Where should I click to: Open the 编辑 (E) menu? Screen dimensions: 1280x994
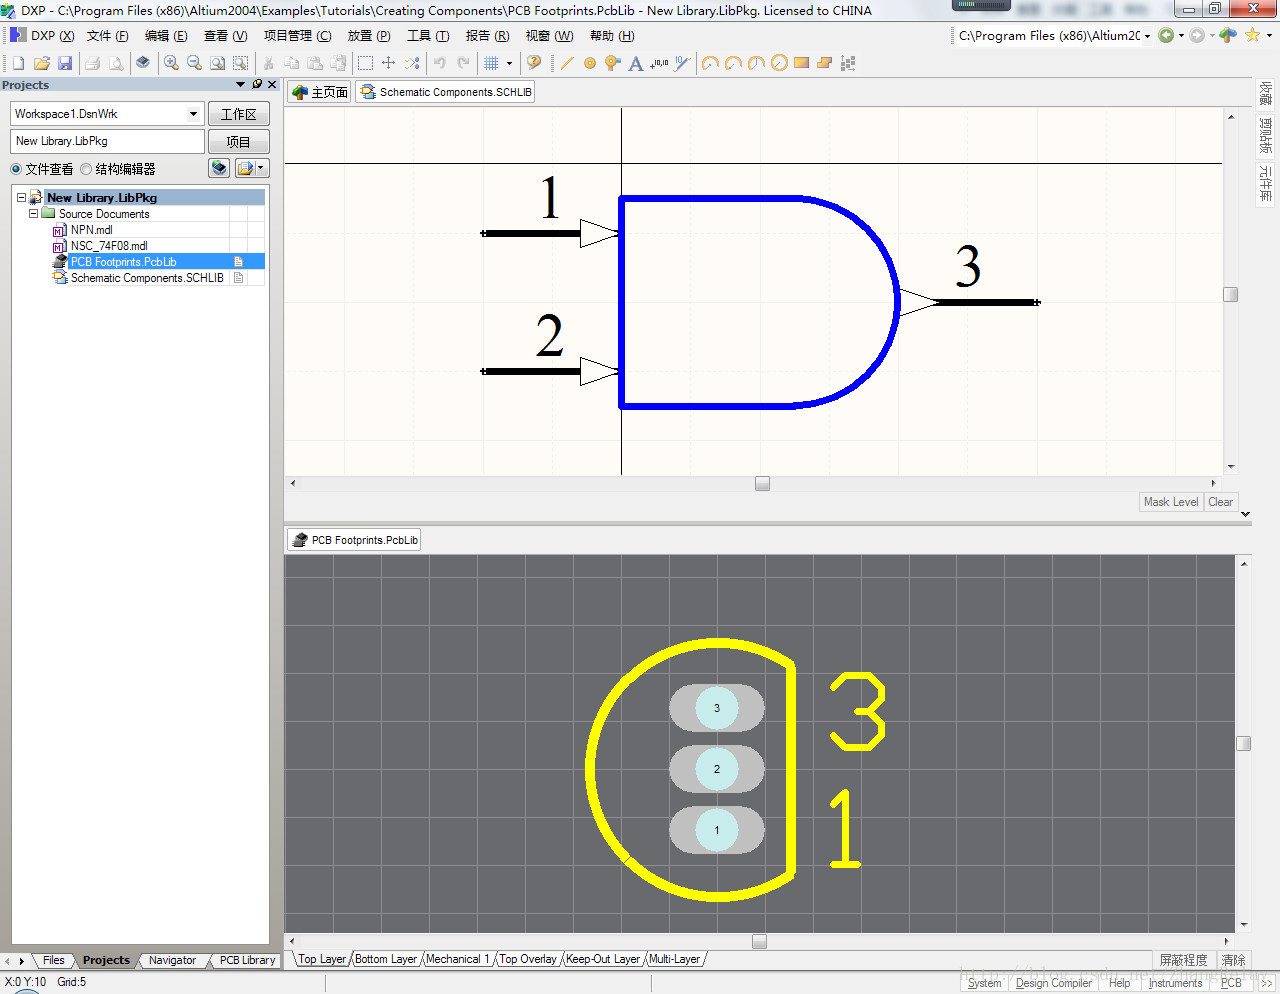coord(165,36)
